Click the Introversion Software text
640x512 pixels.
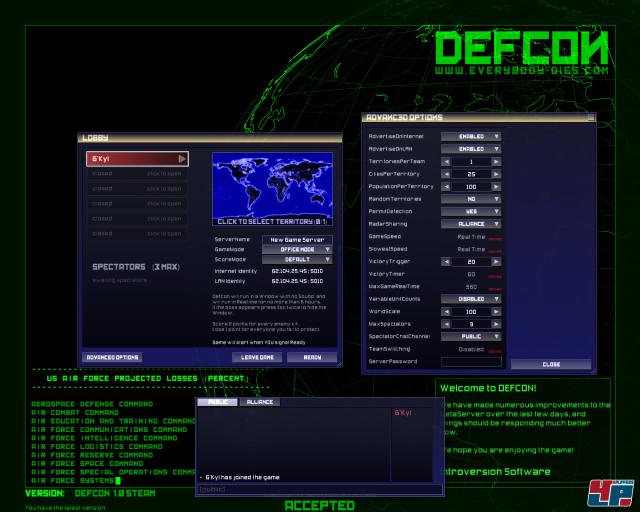[x=497, y=472]
